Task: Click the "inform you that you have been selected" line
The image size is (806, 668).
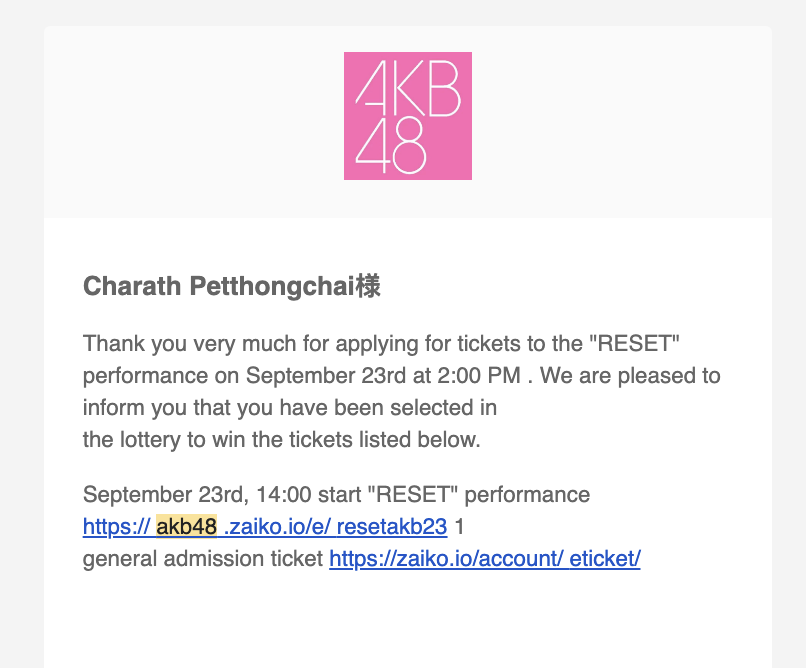Action: [290, 408]
